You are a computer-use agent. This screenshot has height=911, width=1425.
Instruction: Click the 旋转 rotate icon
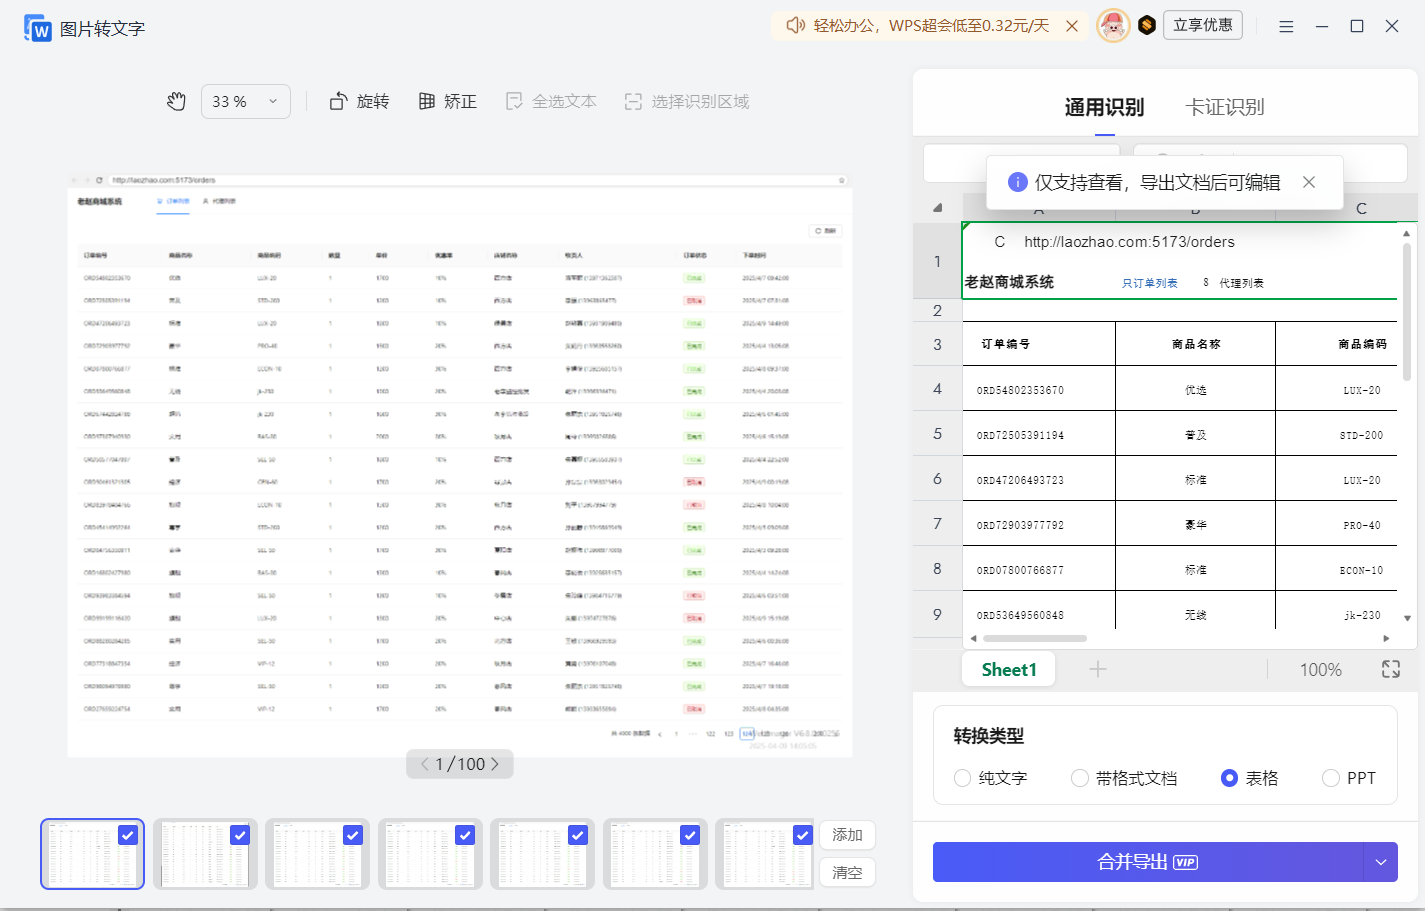pyautogui.click(x=339, y=101)
